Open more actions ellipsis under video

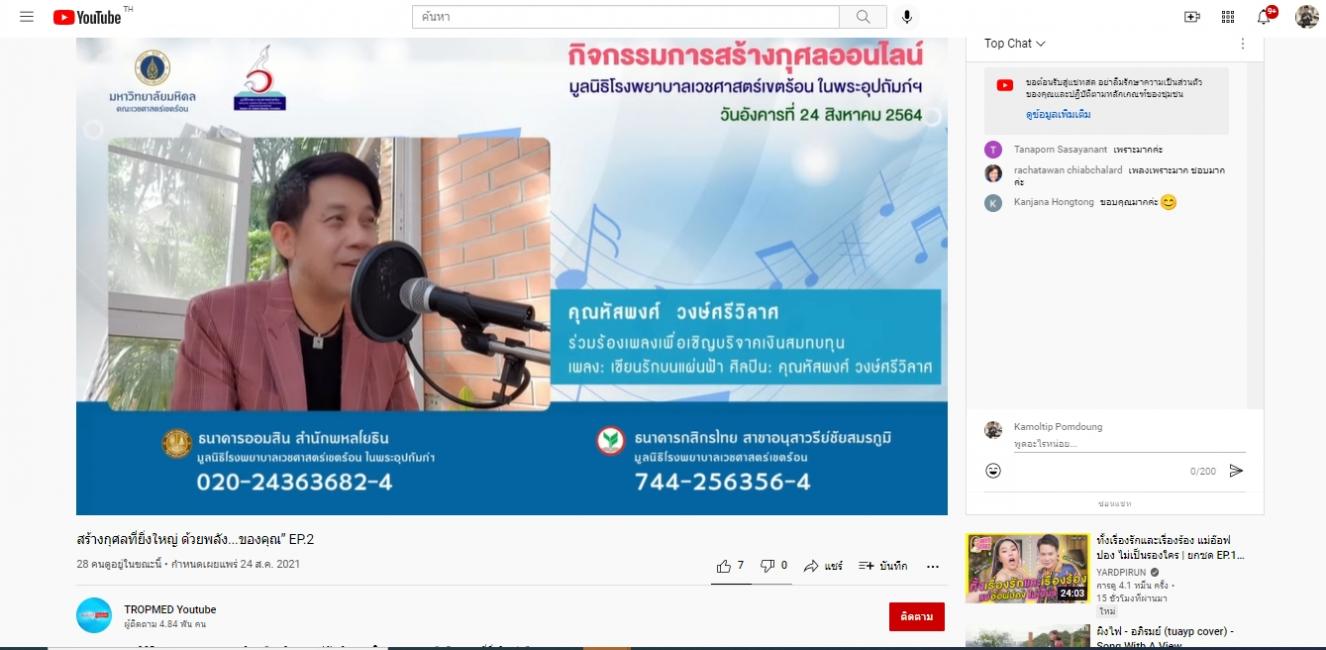(x=933, y=566)
